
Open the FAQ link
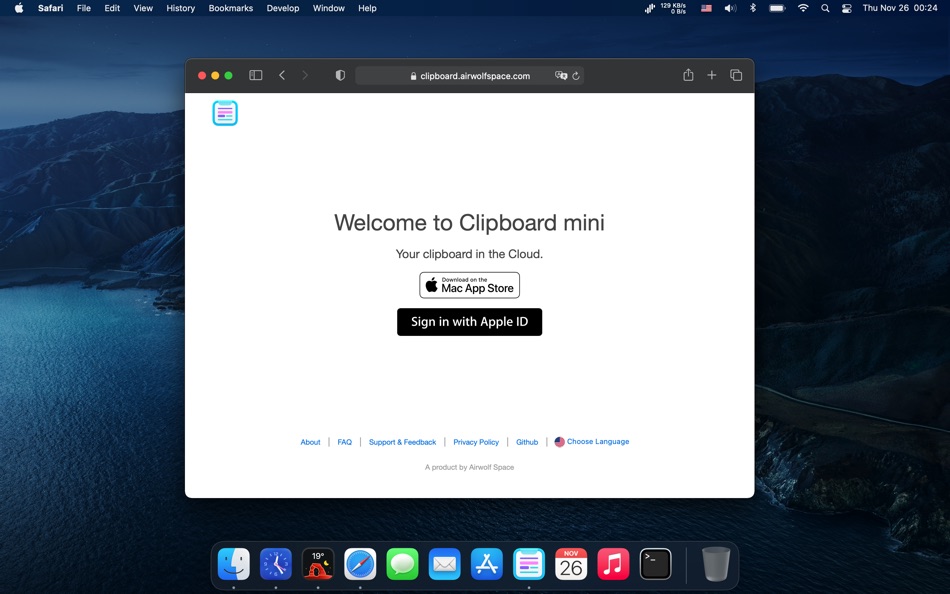tap(345, 442)
